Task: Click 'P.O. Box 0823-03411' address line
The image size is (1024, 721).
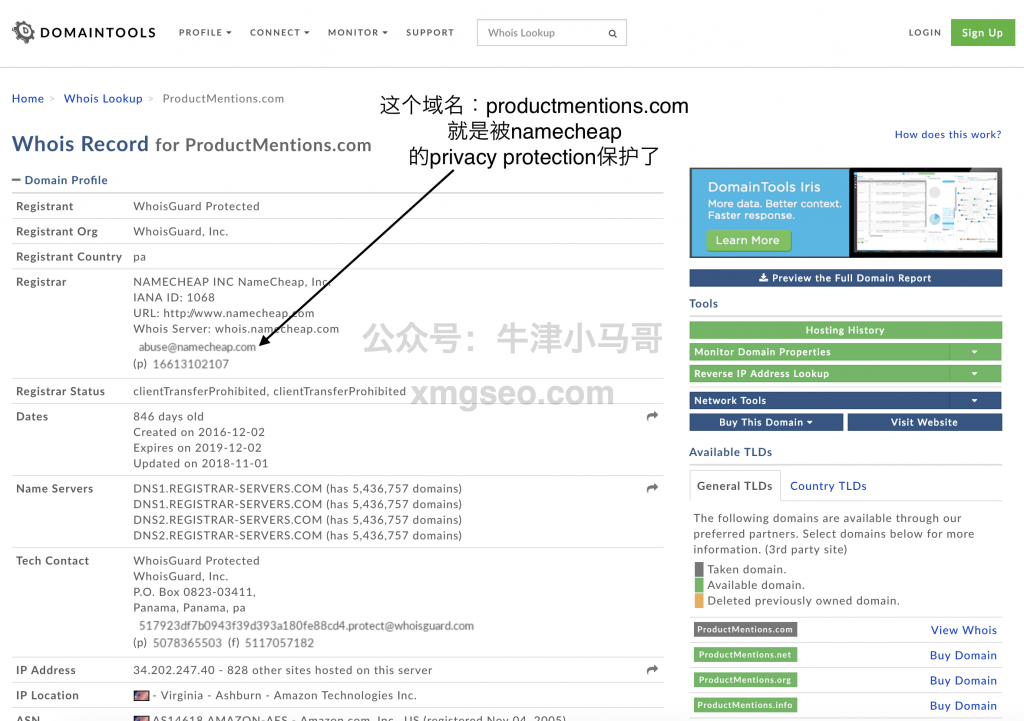Action: 195,592
